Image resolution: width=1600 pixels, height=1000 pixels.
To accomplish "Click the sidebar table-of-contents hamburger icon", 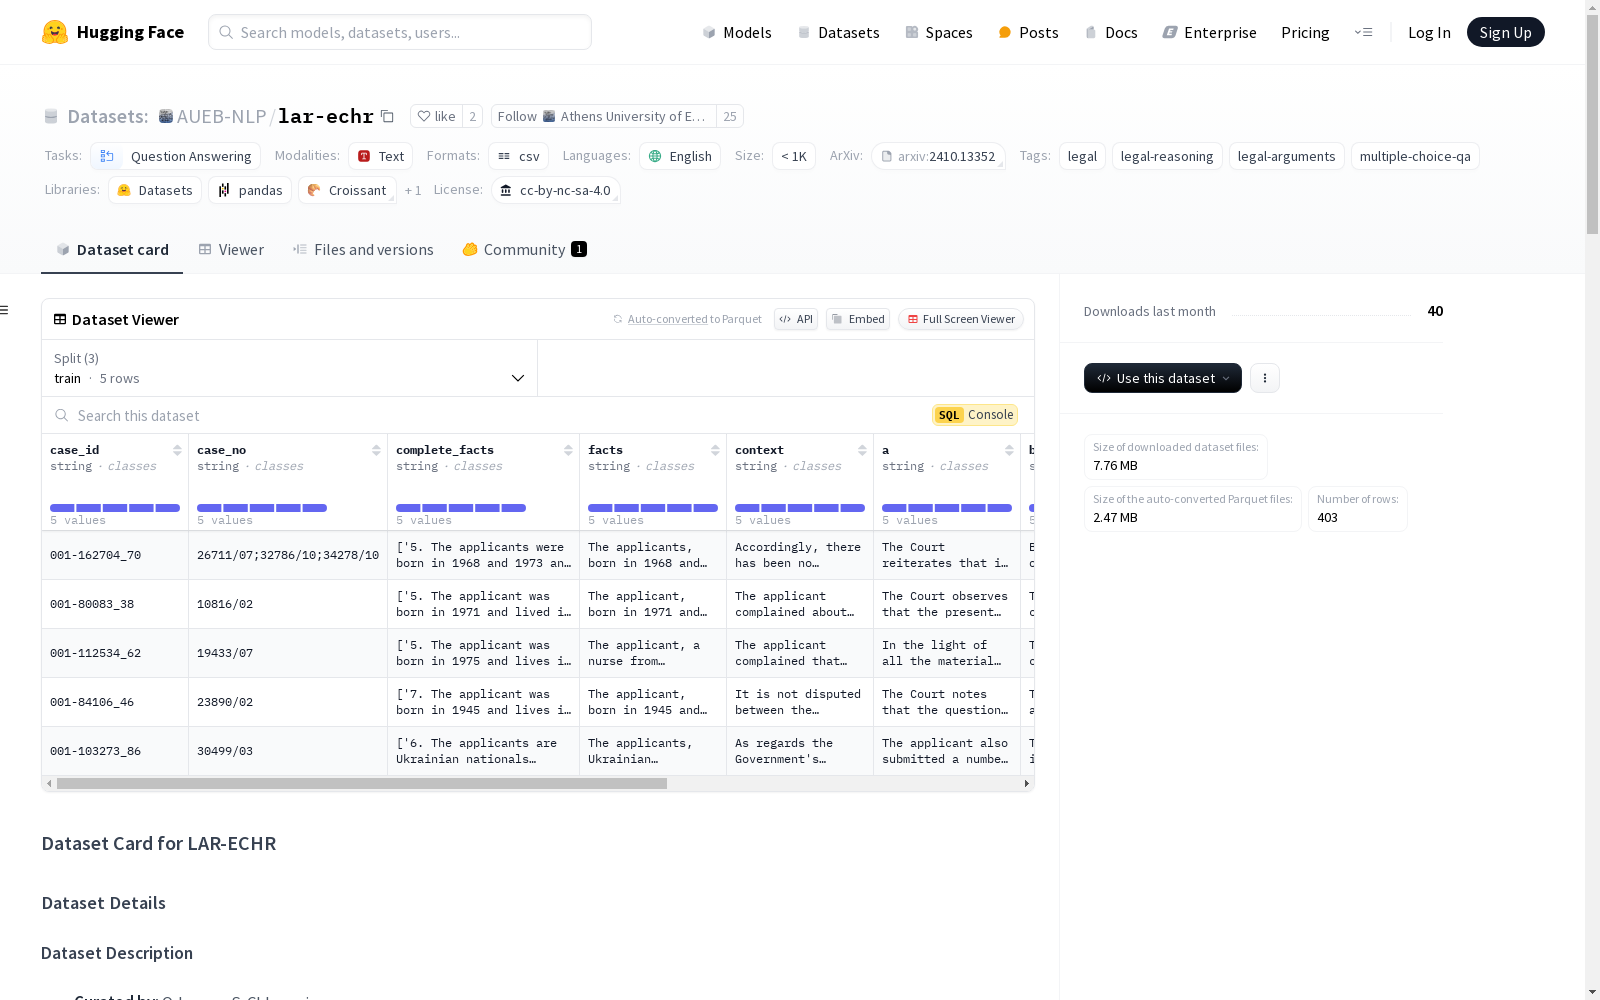I will pos(4,310).
